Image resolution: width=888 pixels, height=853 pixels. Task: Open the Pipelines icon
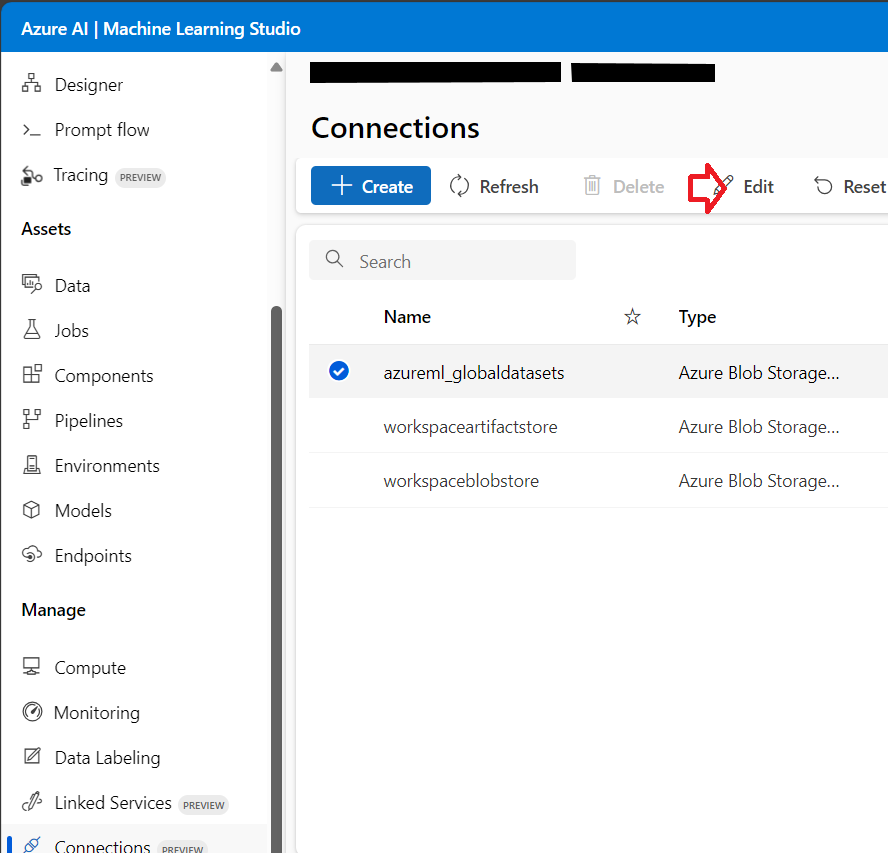(x=32, y=419)
